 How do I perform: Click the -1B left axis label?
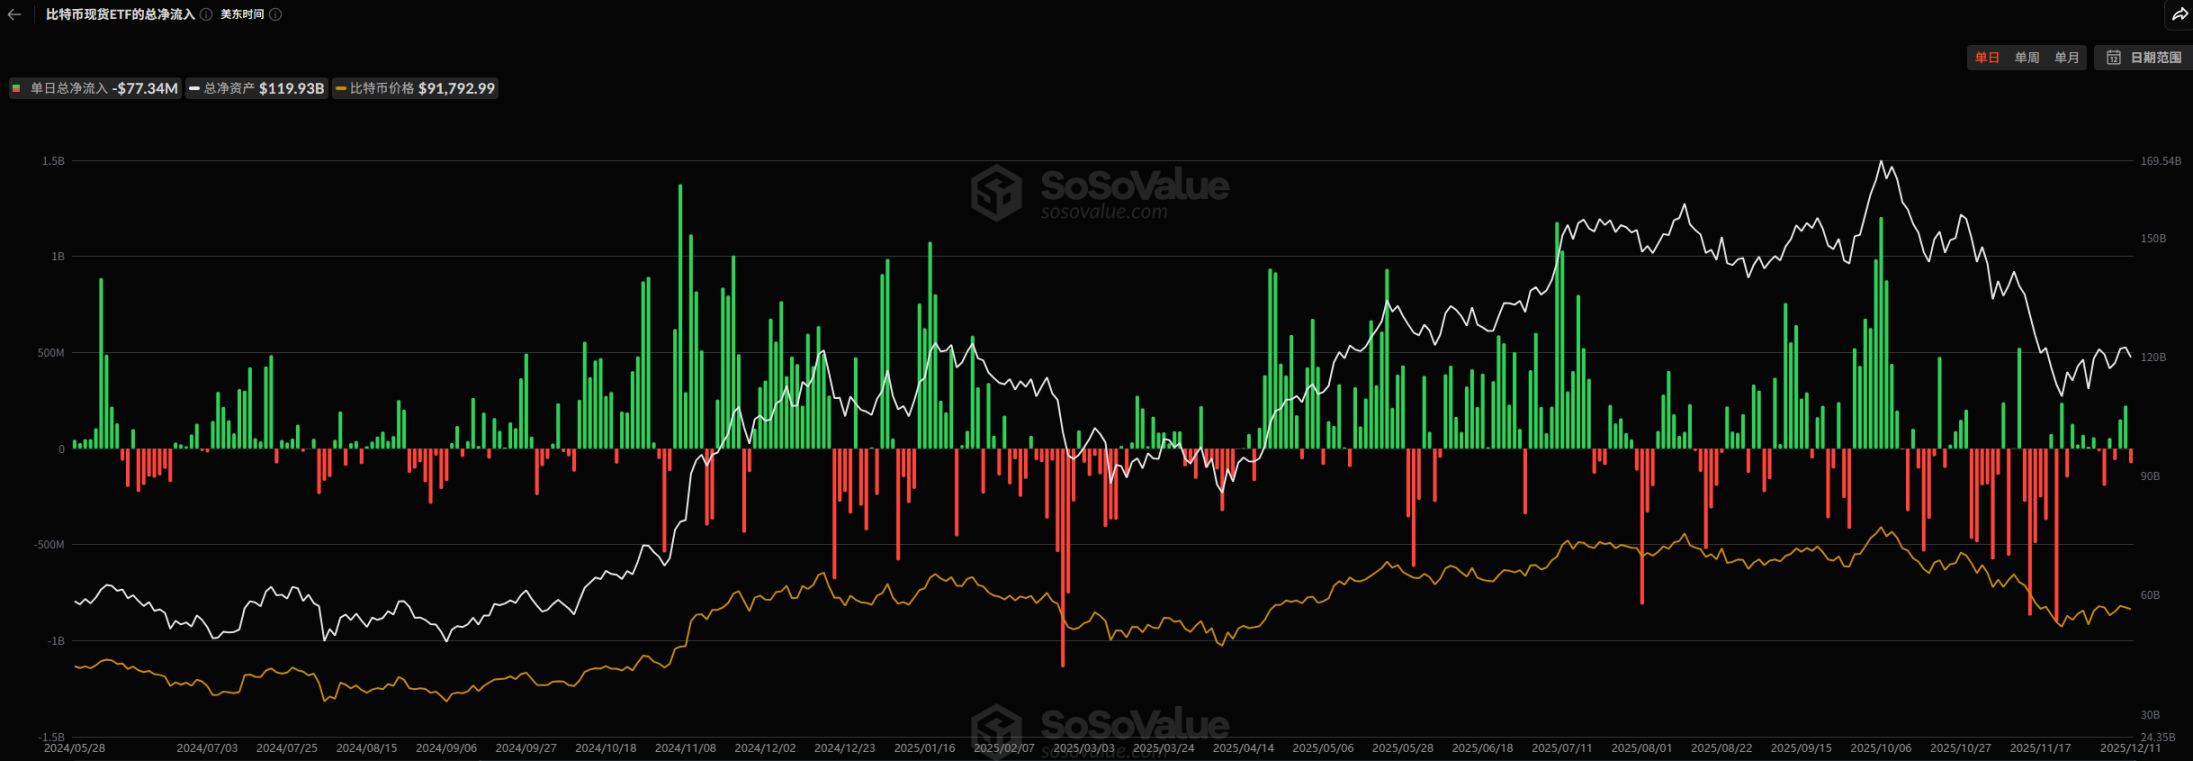tap(56, 641)
